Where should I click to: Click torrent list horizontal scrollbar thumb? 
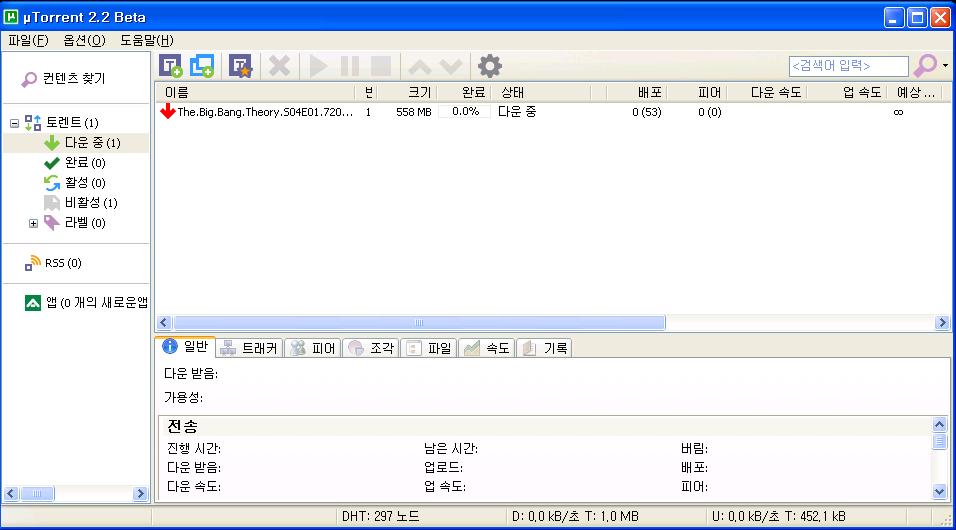click(419, 323)
